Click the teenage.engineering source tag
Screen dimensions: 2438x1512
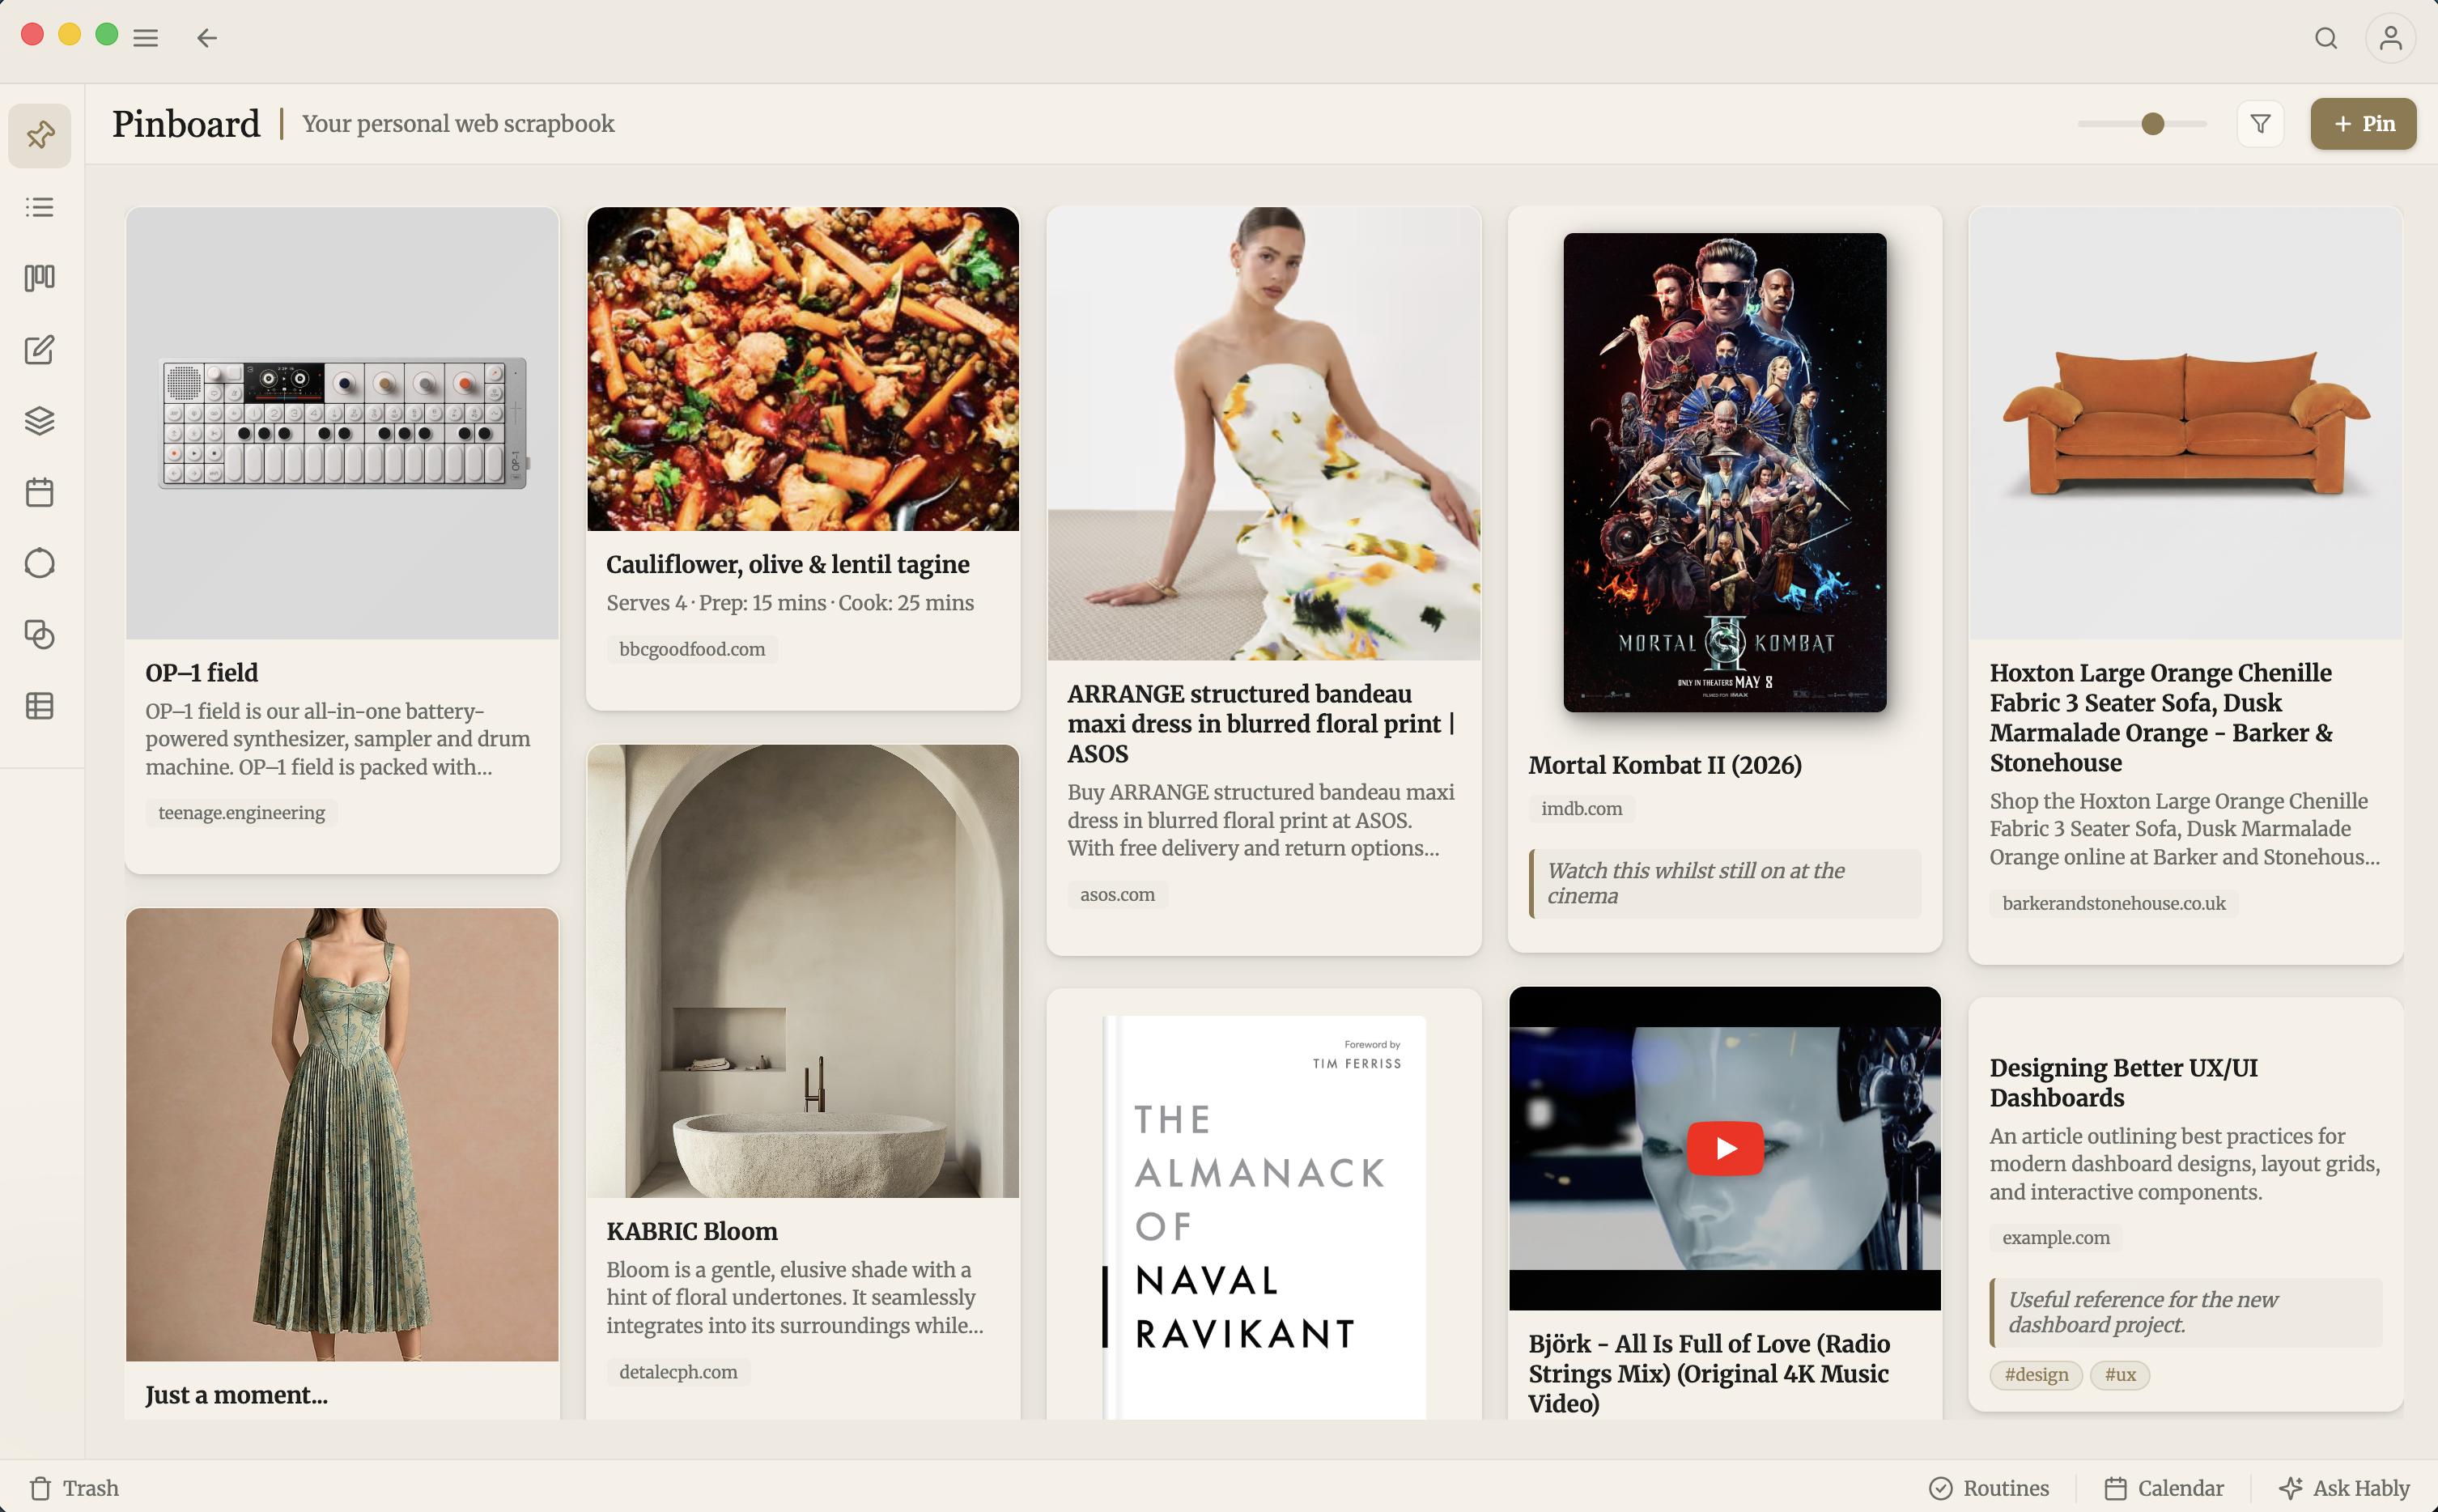241,813
